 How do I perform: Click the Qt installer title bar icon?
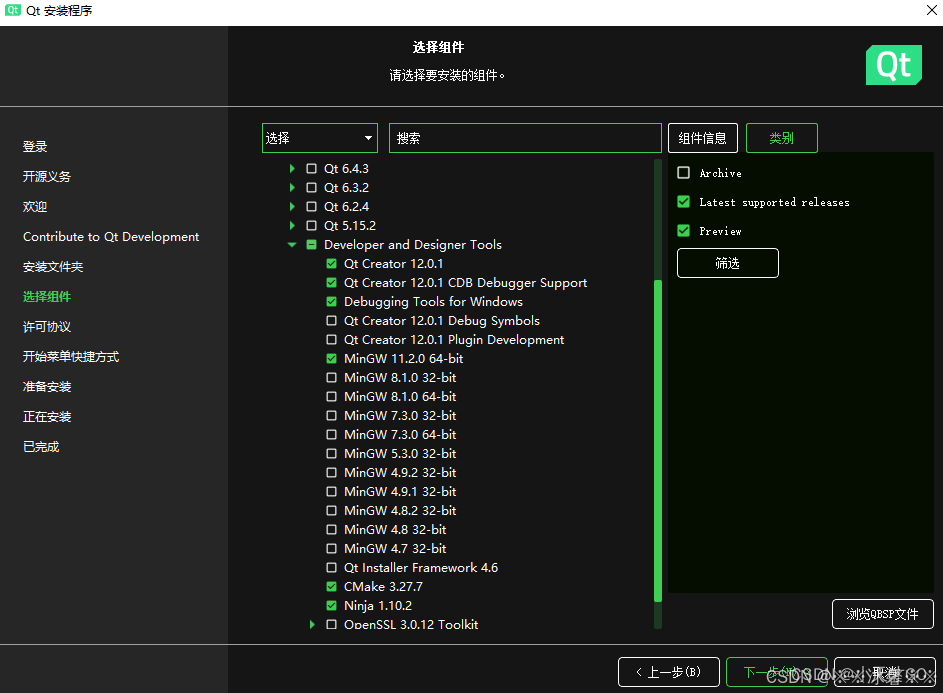pyautogui.click(x=13, y=10)
